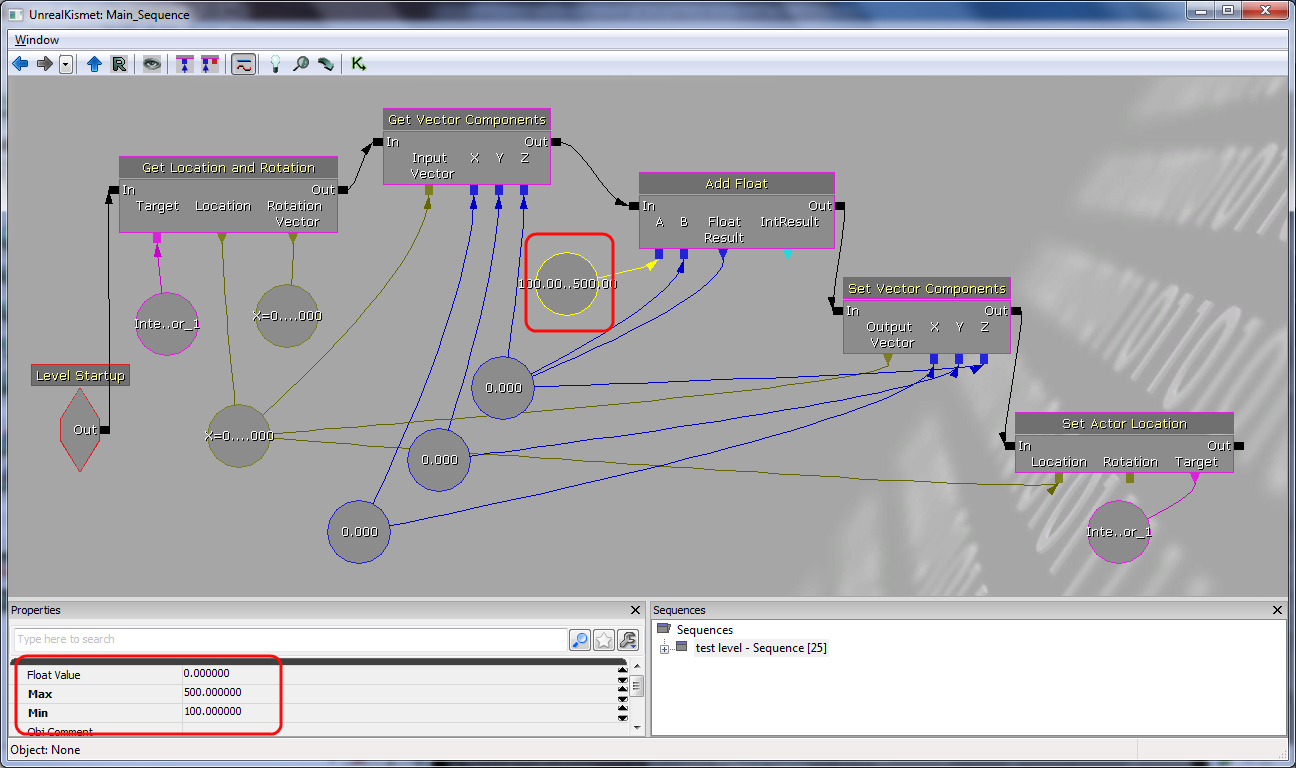
Task: Select test level - Sequence [25] item
Action: (x=761, y=648)
